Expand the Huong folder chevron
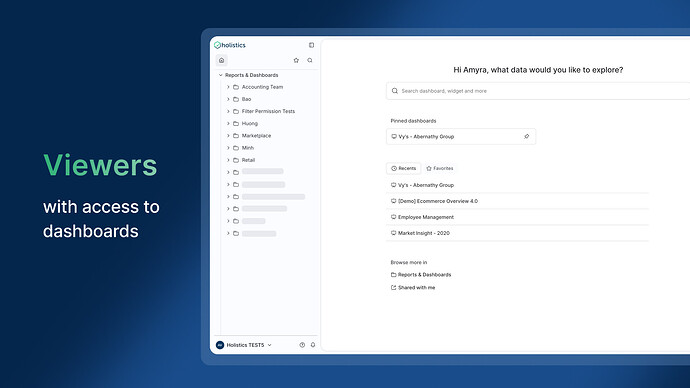 coord(228,124)
